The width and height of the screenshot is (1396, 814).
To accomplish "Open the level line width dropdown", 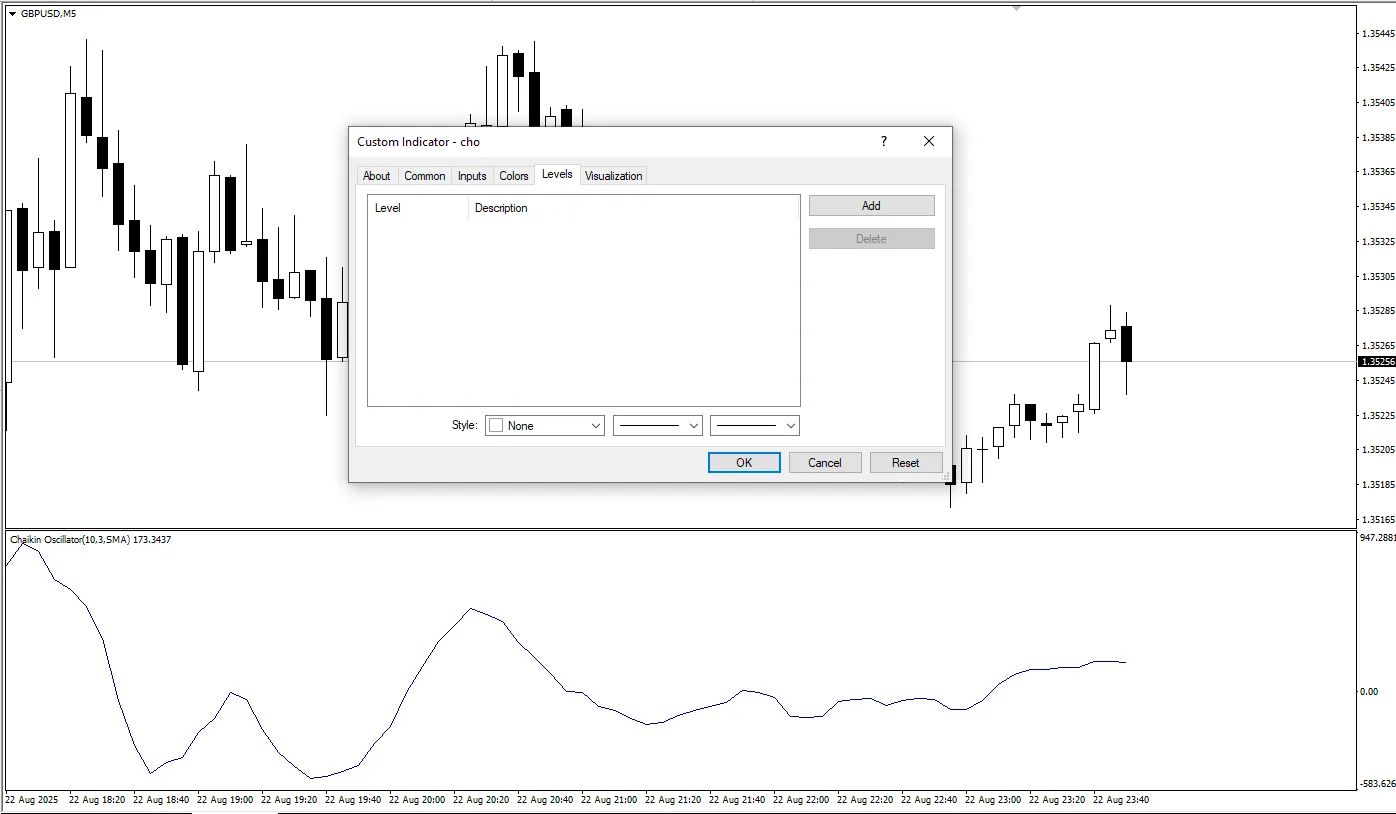I will click(755, 426).
